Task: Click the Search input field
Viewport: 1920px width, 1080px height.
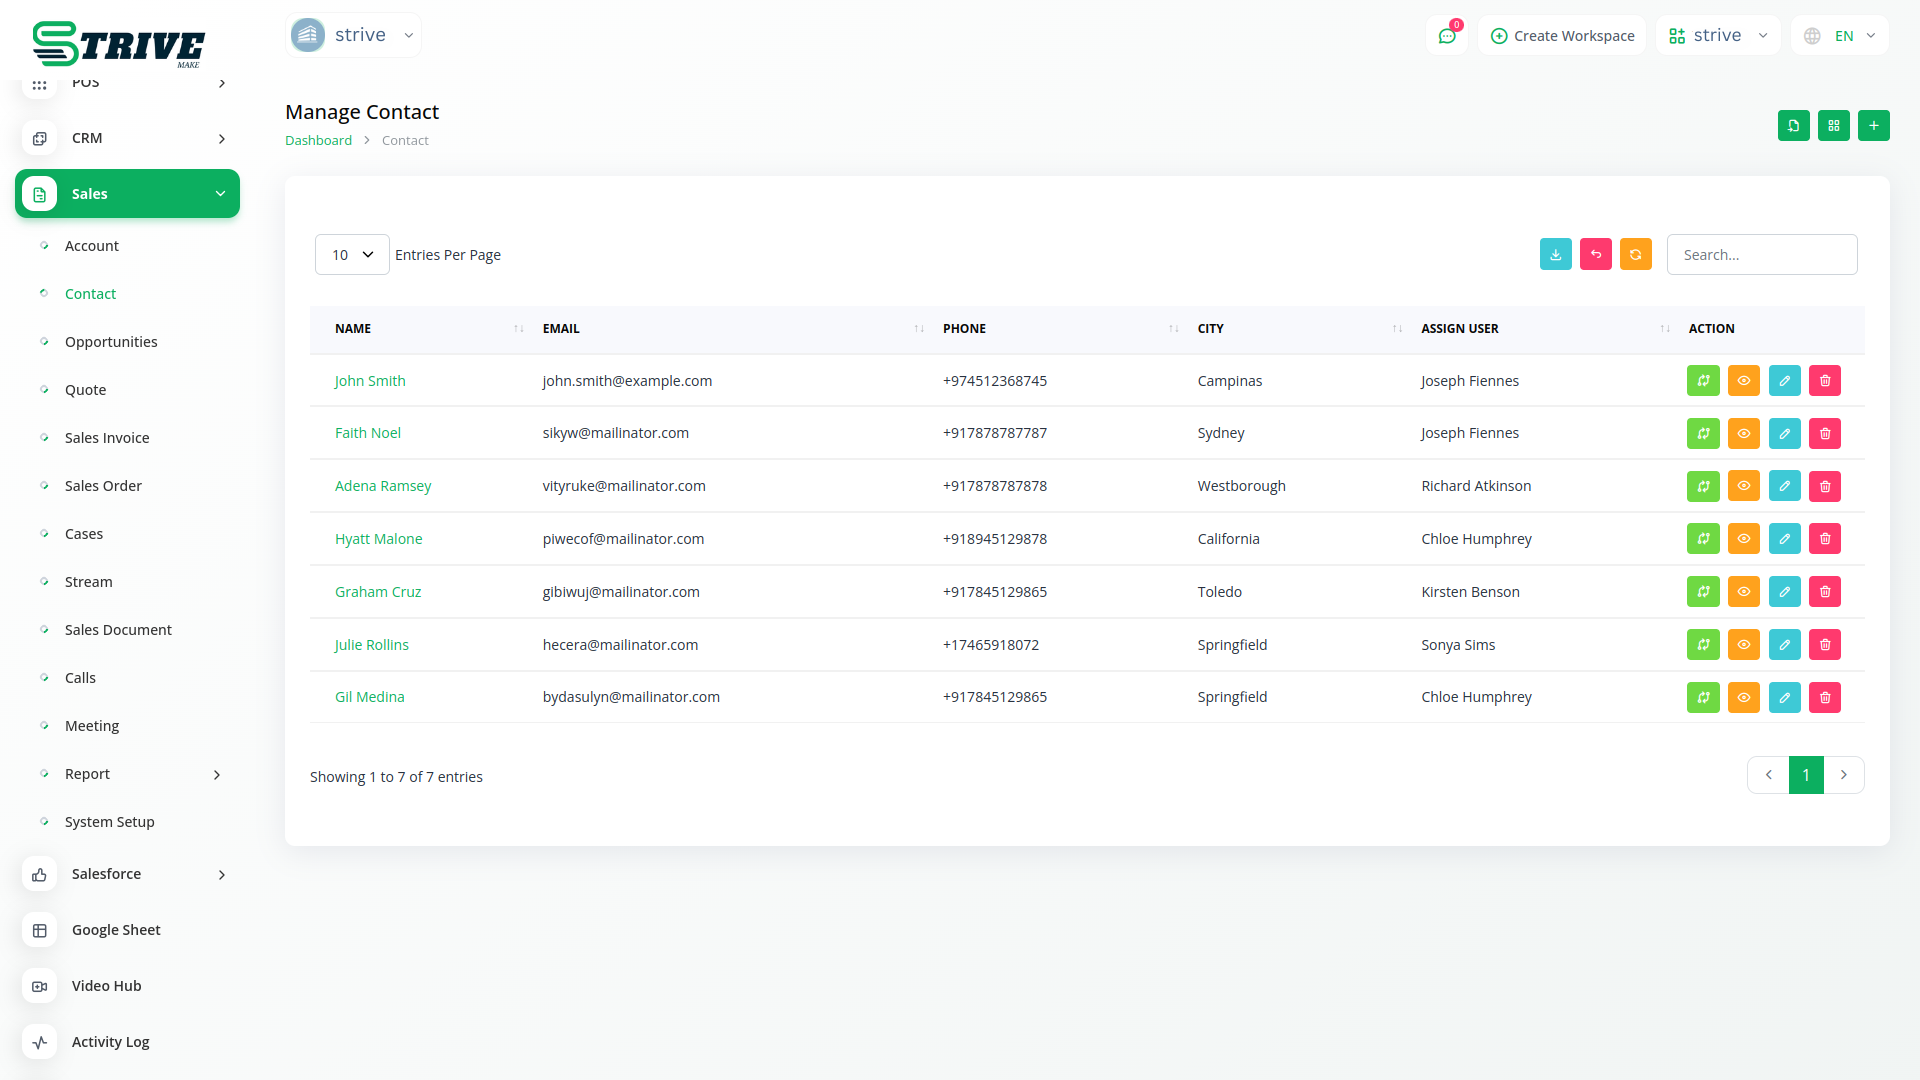Action: click(x=1761, y=255)
